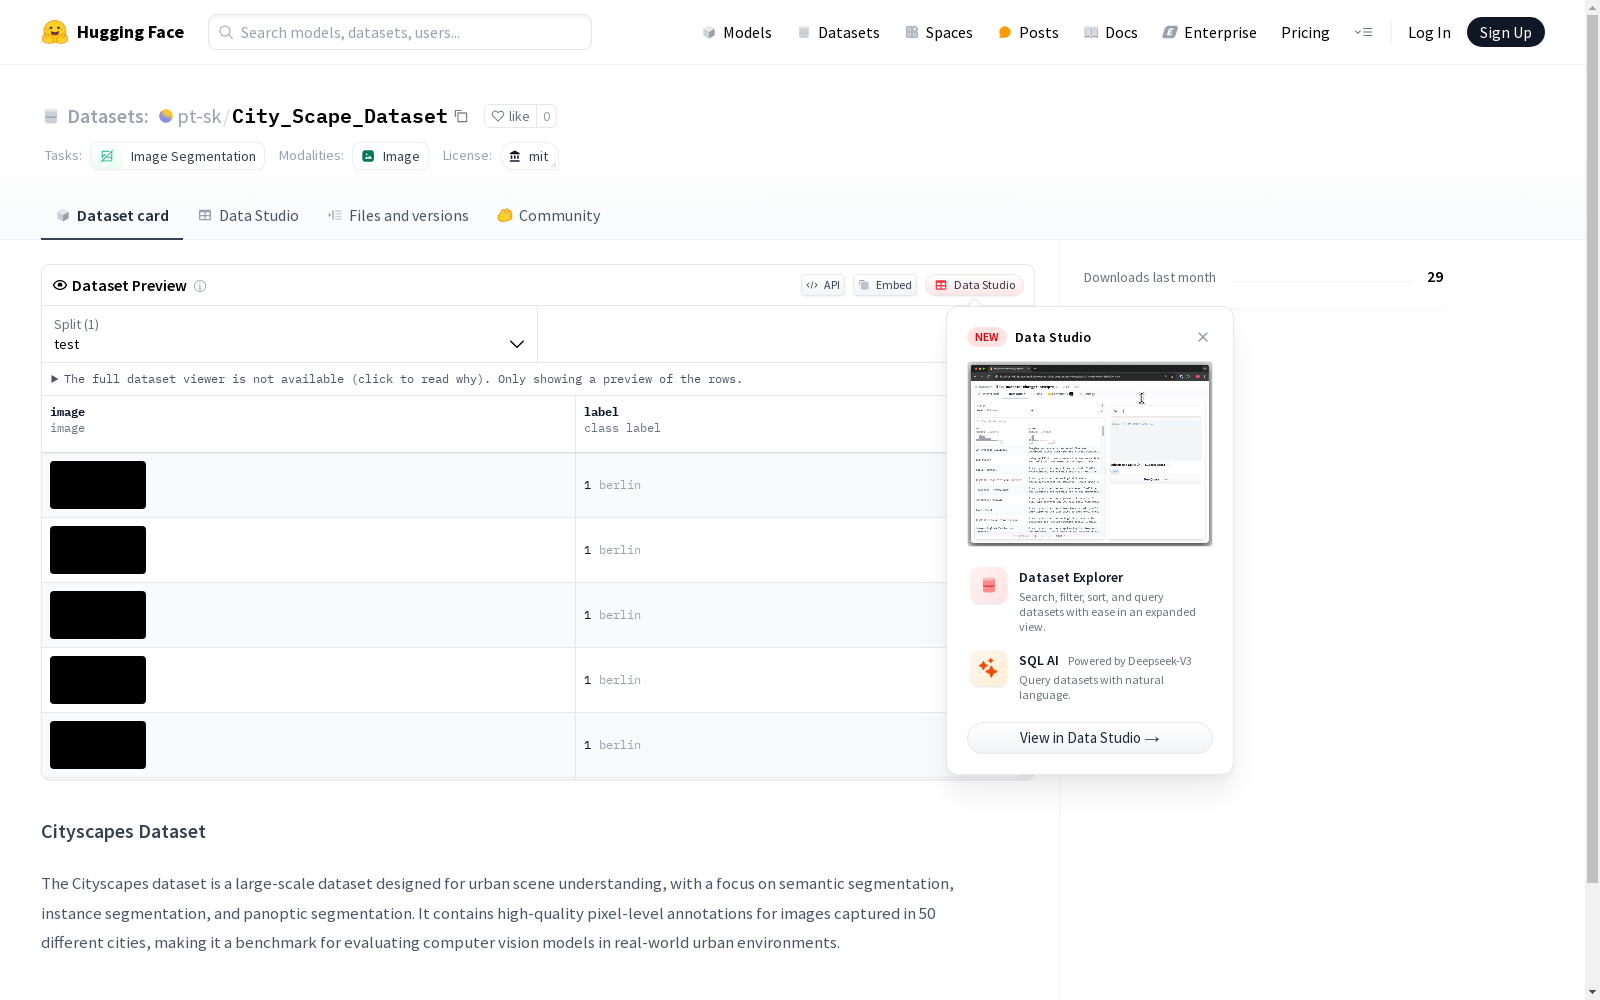Open the pt-sk author profile link
This screenshot has height=1000, width=1600.
tap(199, 116)
